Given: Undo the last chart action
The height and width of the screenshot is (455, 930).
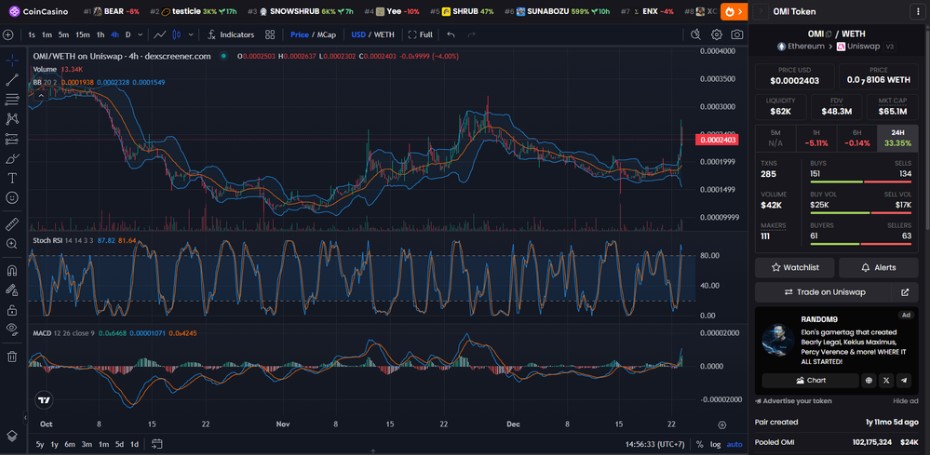Looking at the screenshot, I should tap(451, 35).
